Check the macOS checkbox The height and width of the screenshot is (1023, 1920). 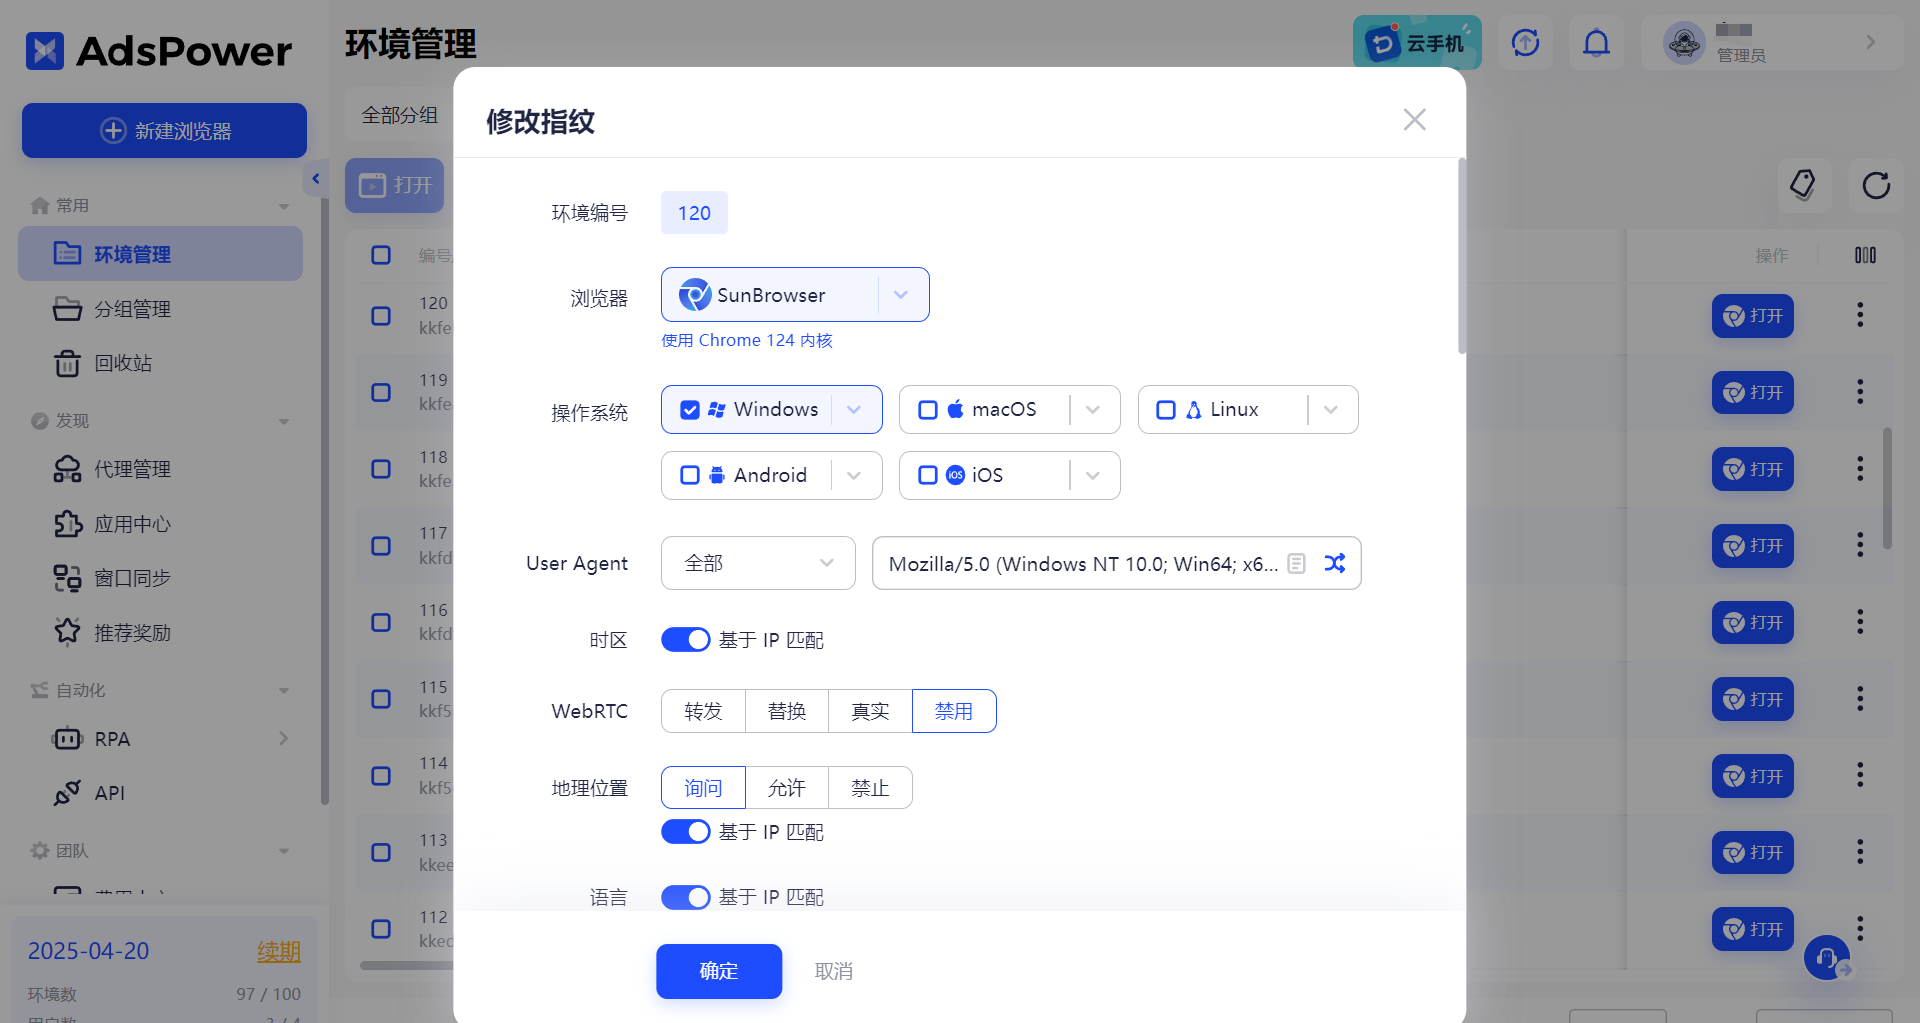(928, 410)
